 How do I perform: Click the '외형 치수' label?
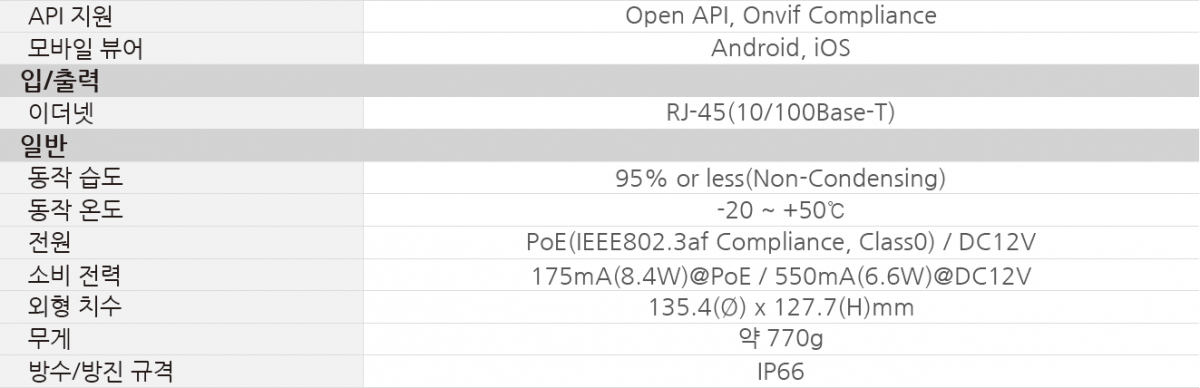(x=78, y=307)
